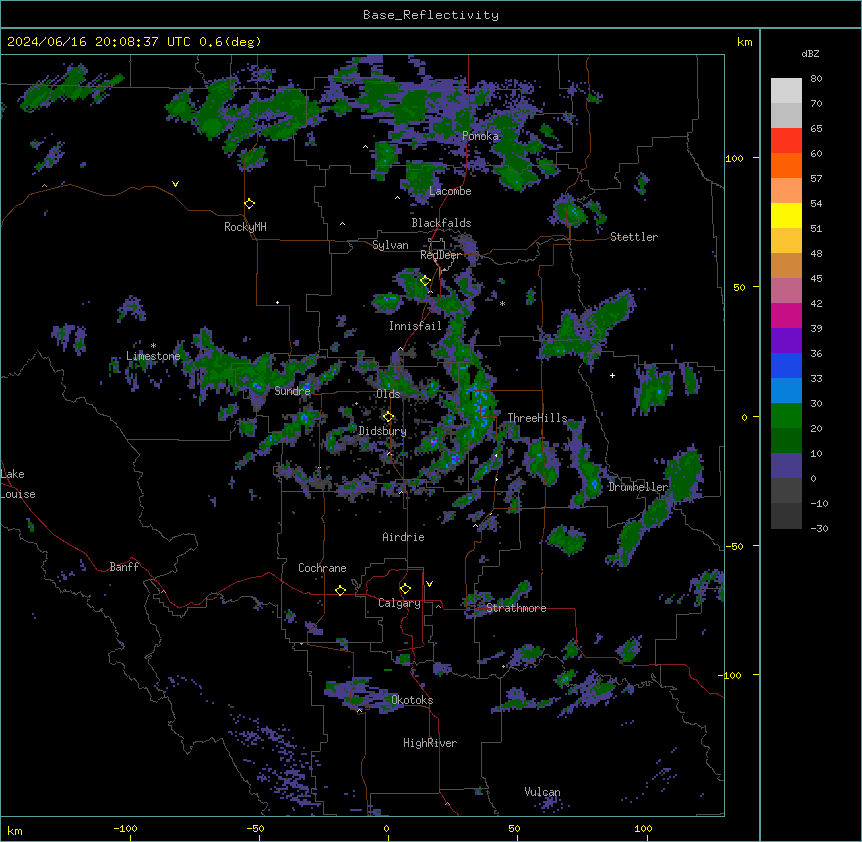
Task: Click the RockyMH label
Action: (245, 227)
